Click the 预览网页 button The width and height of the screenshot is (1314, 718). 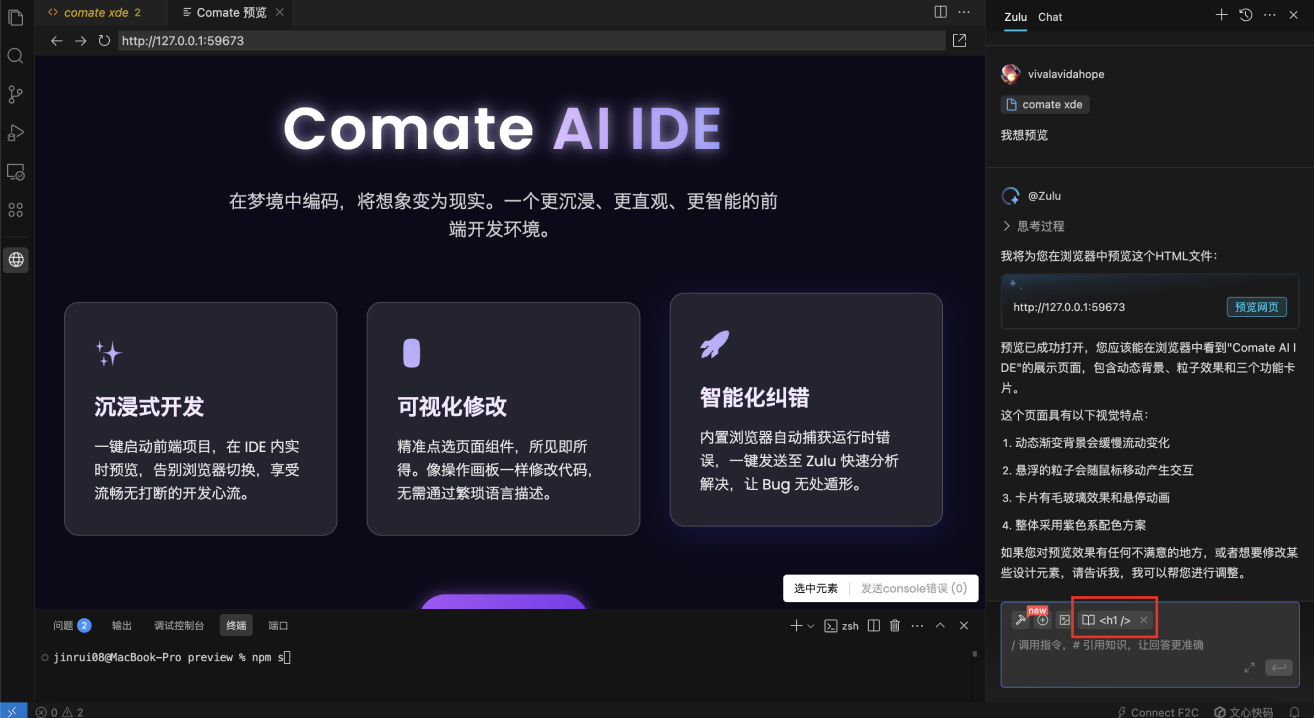coord(1257,307)
